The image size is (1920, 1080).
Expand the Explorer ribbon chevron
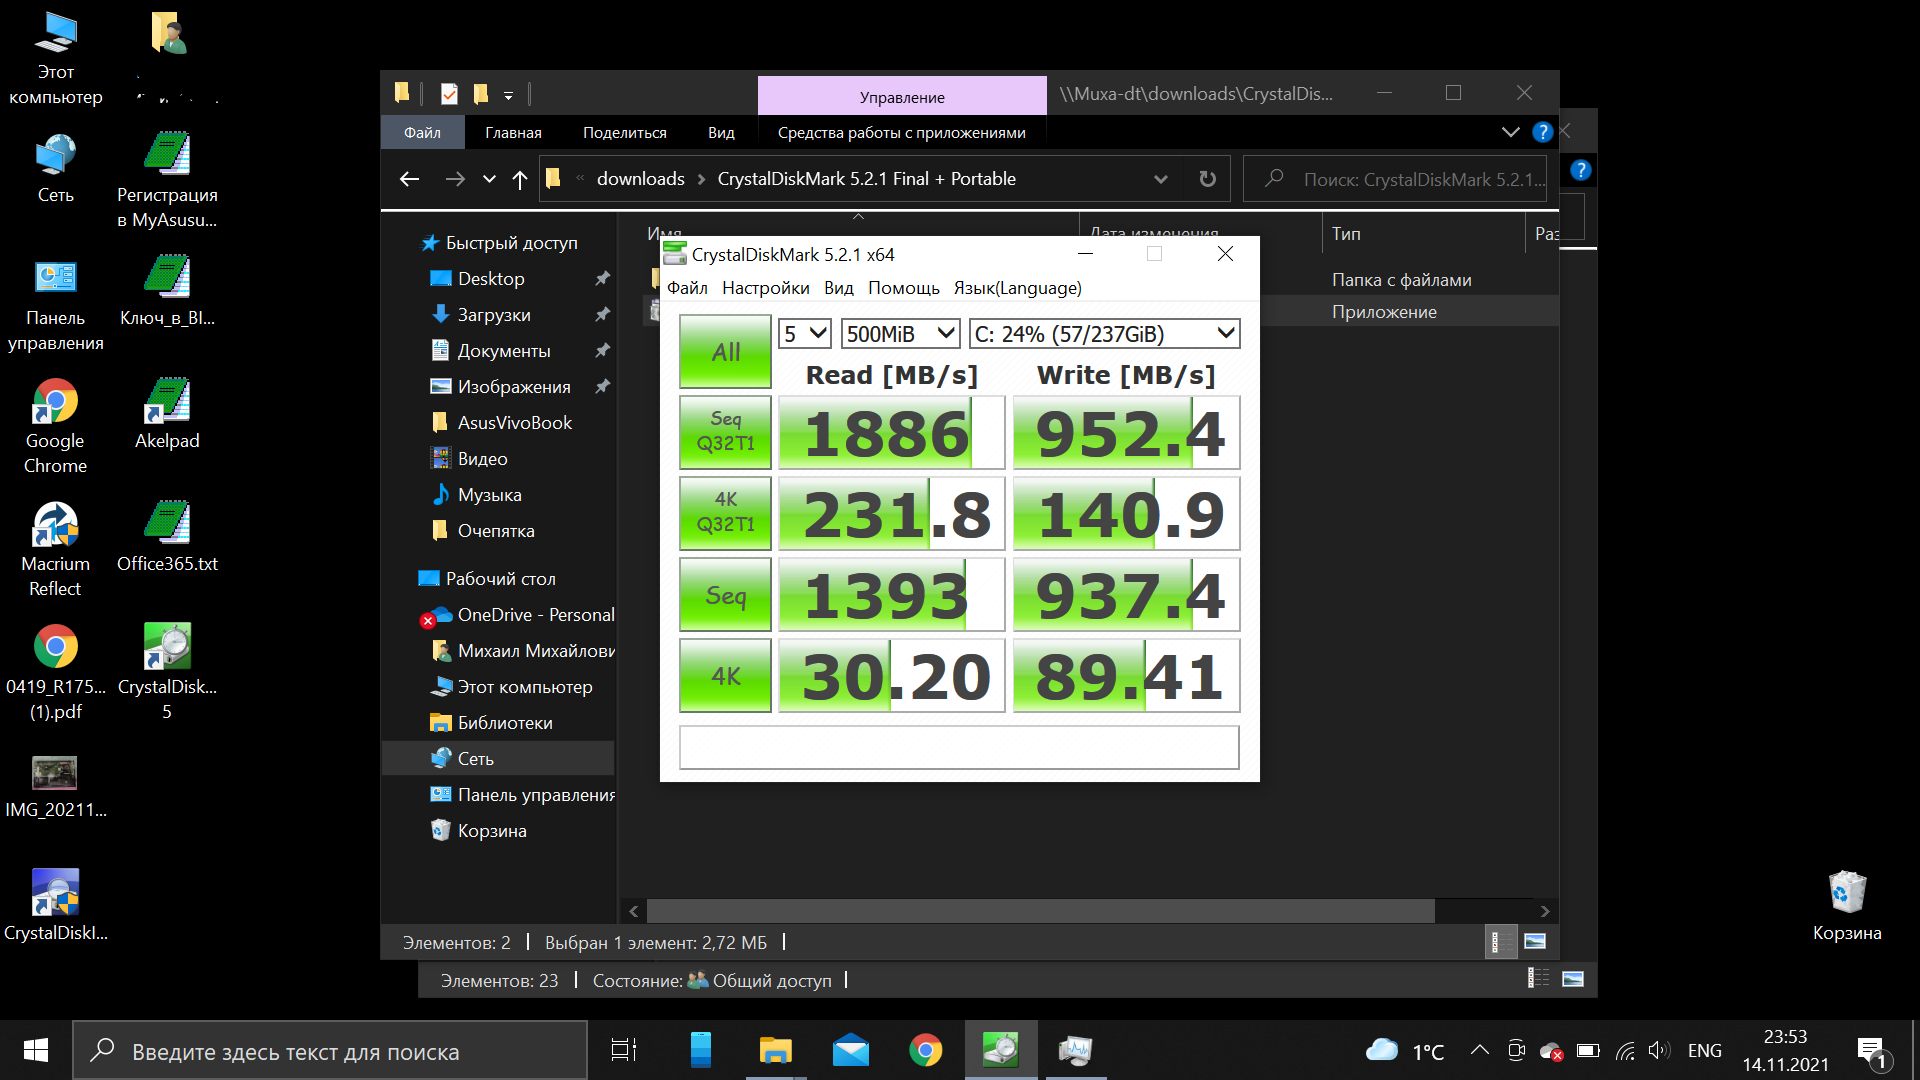(x=1510, y=132)
